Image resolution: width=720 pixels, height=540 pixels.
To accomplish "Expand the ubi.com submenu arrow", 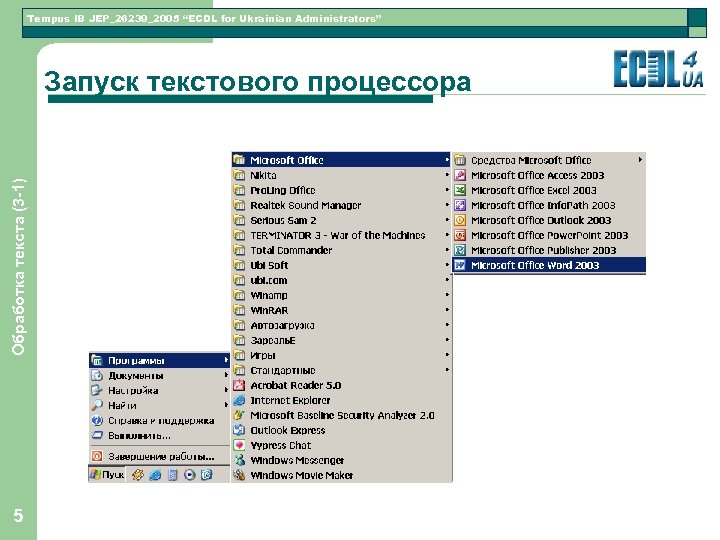I will [x=447, y=280].
